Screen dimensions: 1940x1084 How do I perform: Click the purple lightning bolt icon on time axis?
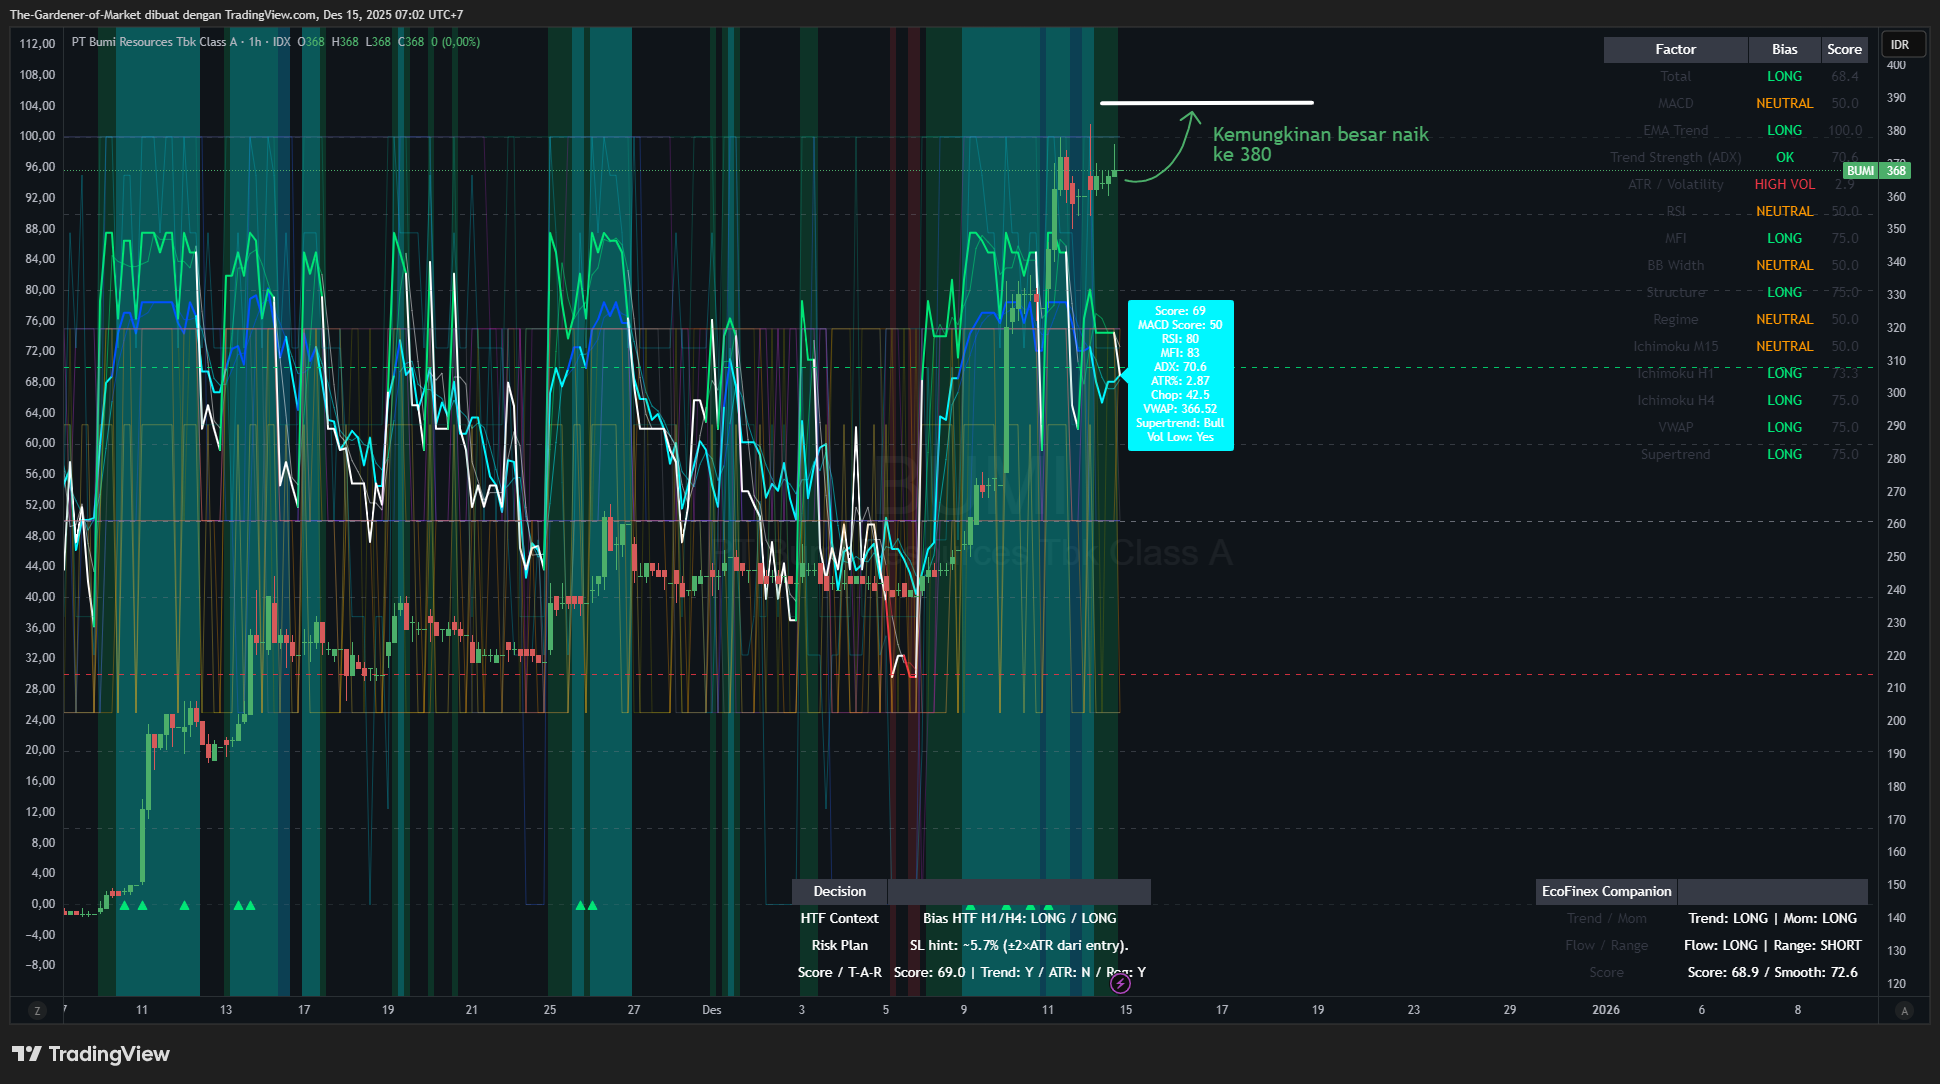click(x=1120, y=984)
